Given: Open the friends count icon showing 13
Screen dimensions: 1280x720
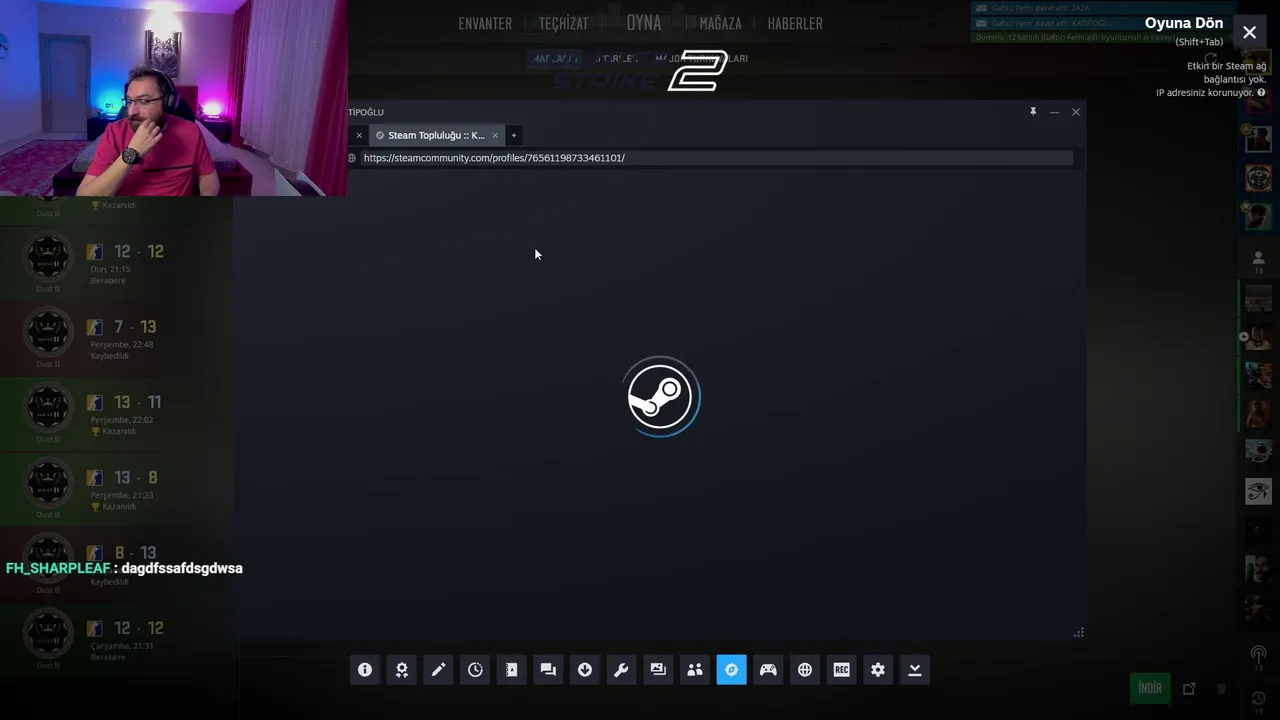Looking at the screenshot, I should (1258, 262).
